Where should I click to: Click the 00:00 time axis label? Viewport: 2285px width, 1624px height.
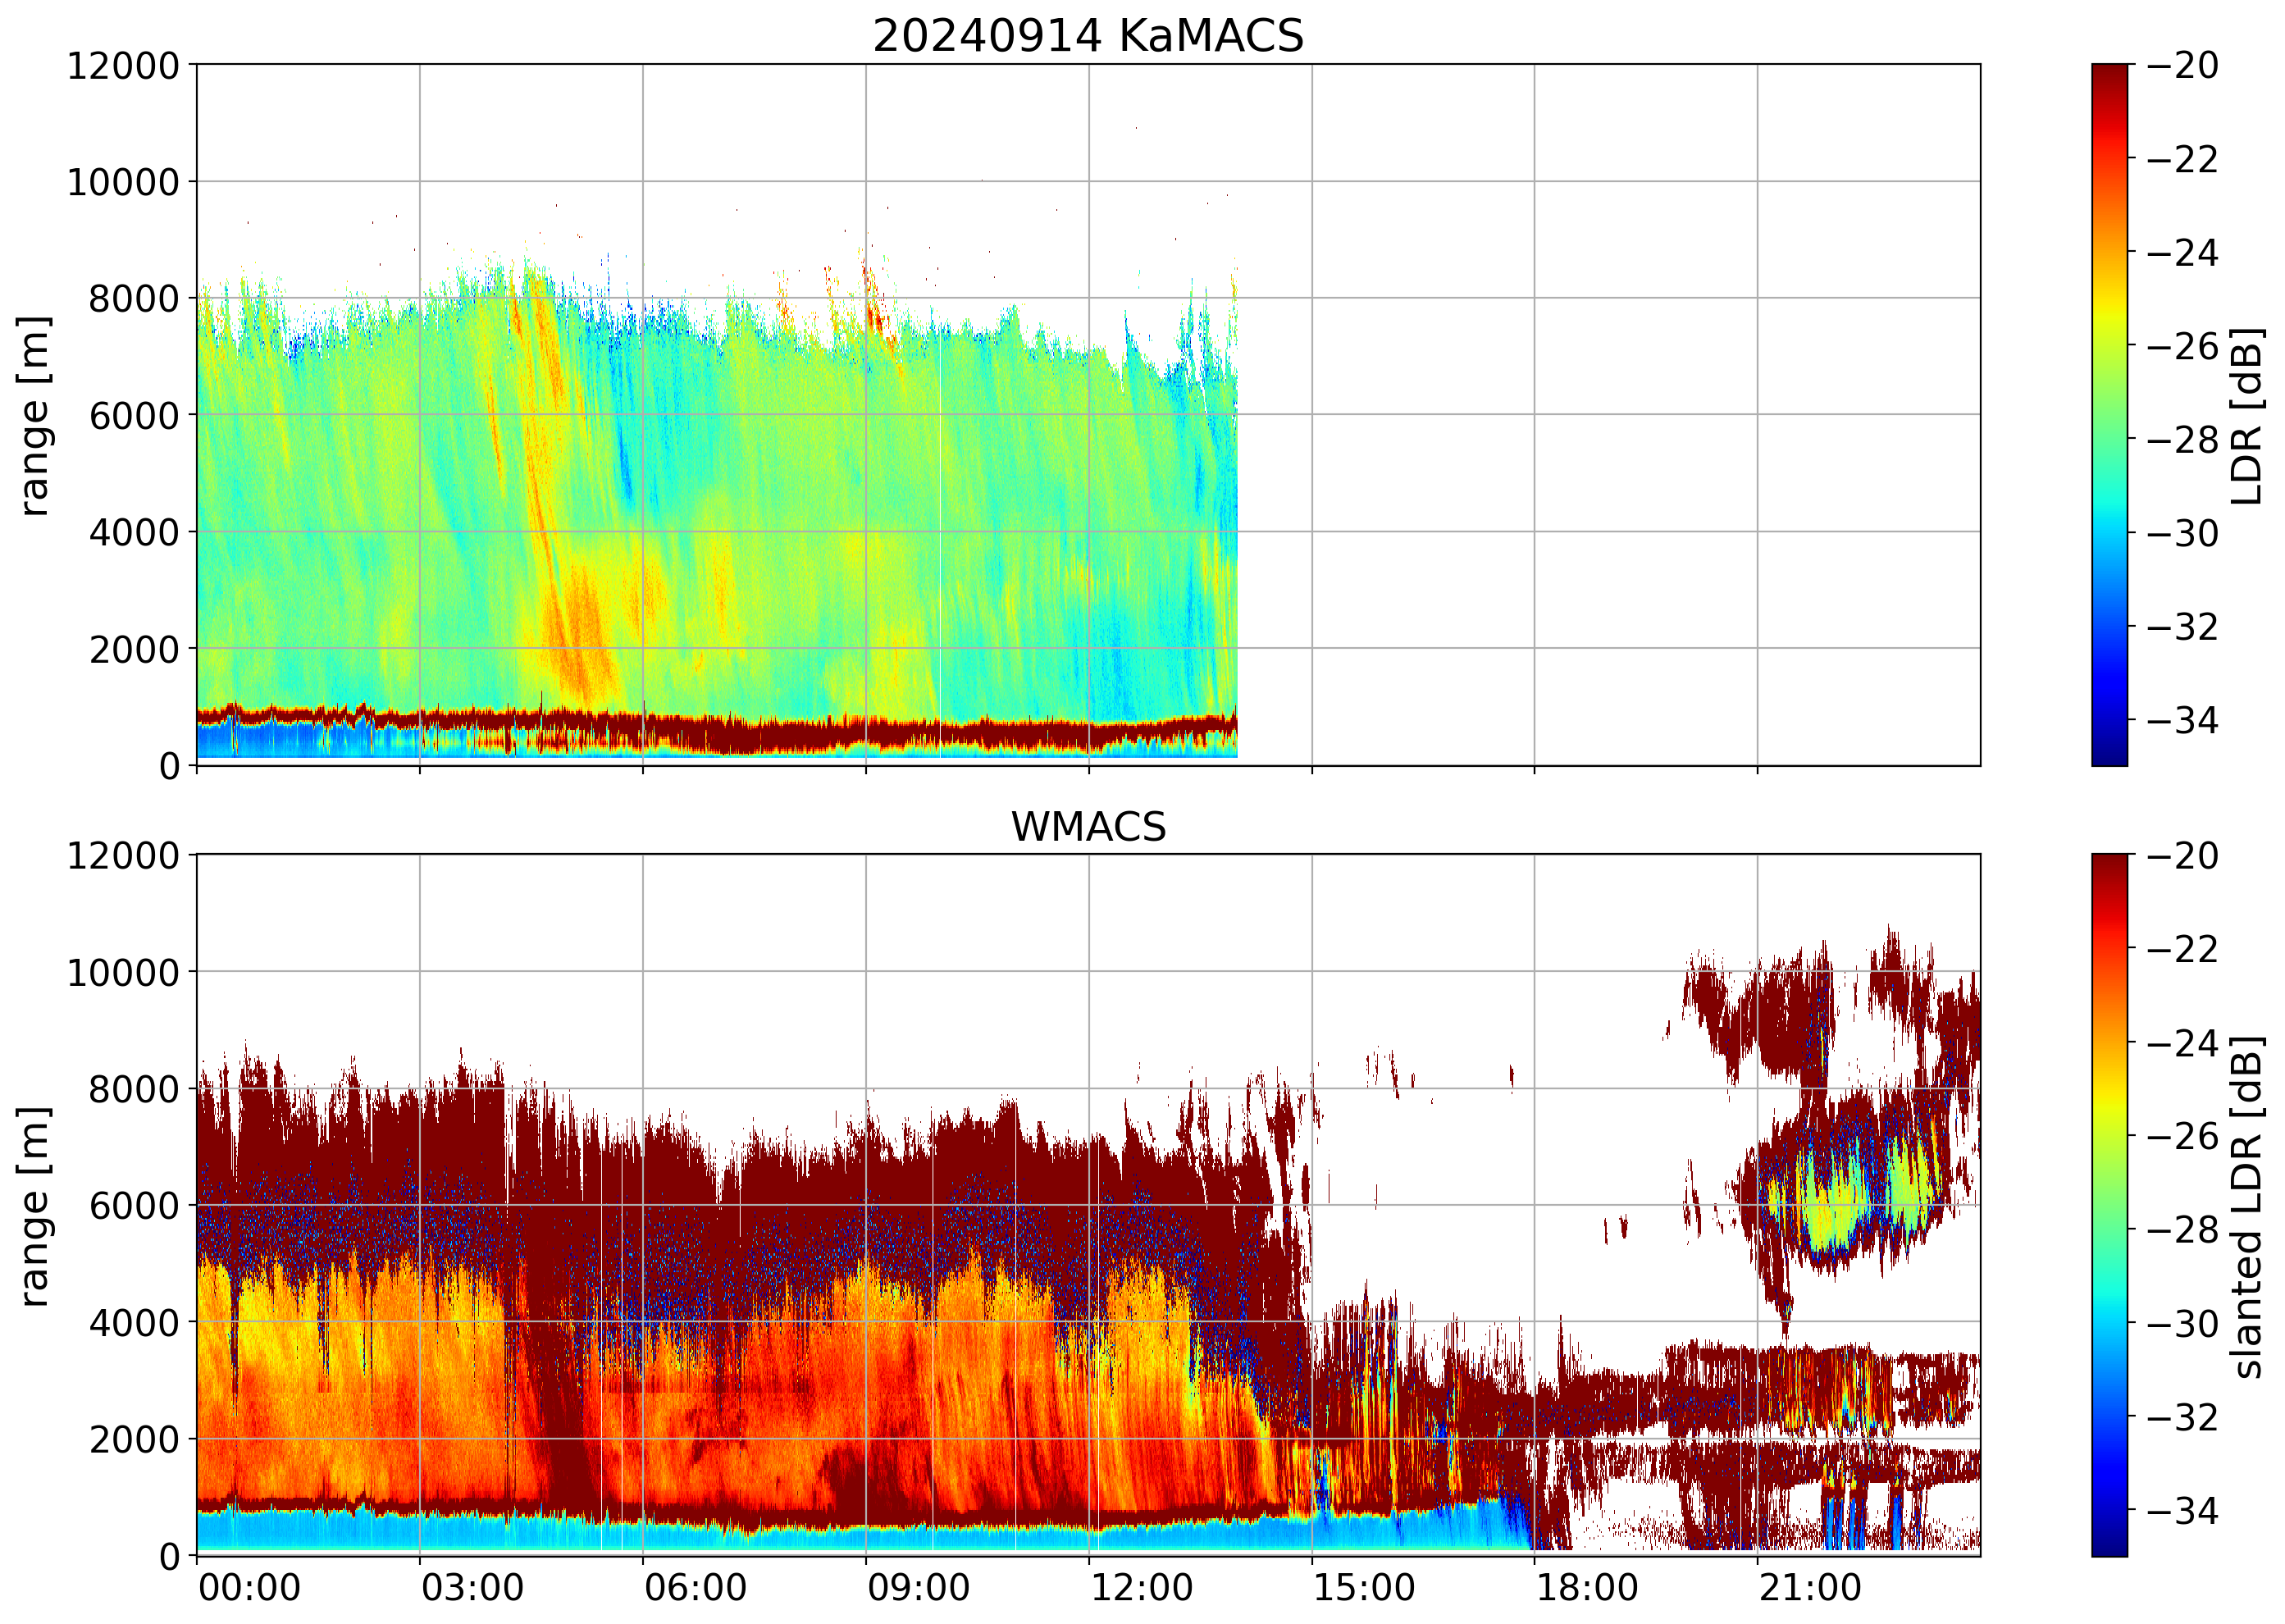tap(249, 1588)
